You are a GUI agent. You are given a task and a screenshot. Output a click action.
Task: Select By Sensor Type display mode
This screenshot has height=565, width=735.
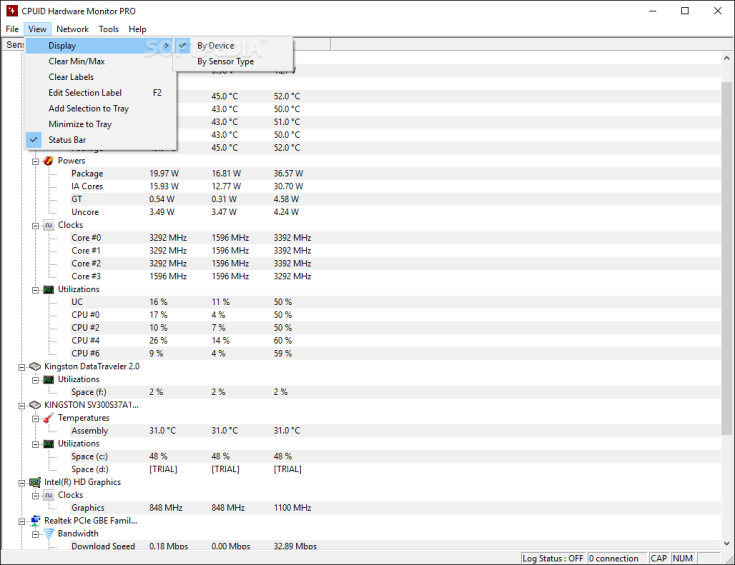[x=225, y=62]
